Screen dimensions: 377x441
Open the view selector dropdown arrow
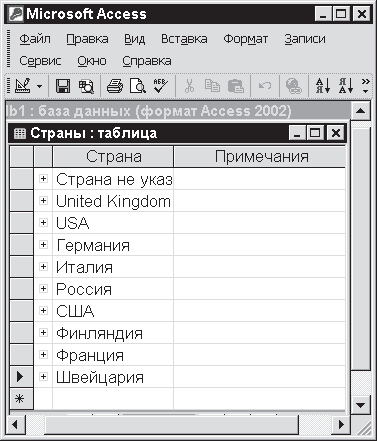tap(39, 87)
